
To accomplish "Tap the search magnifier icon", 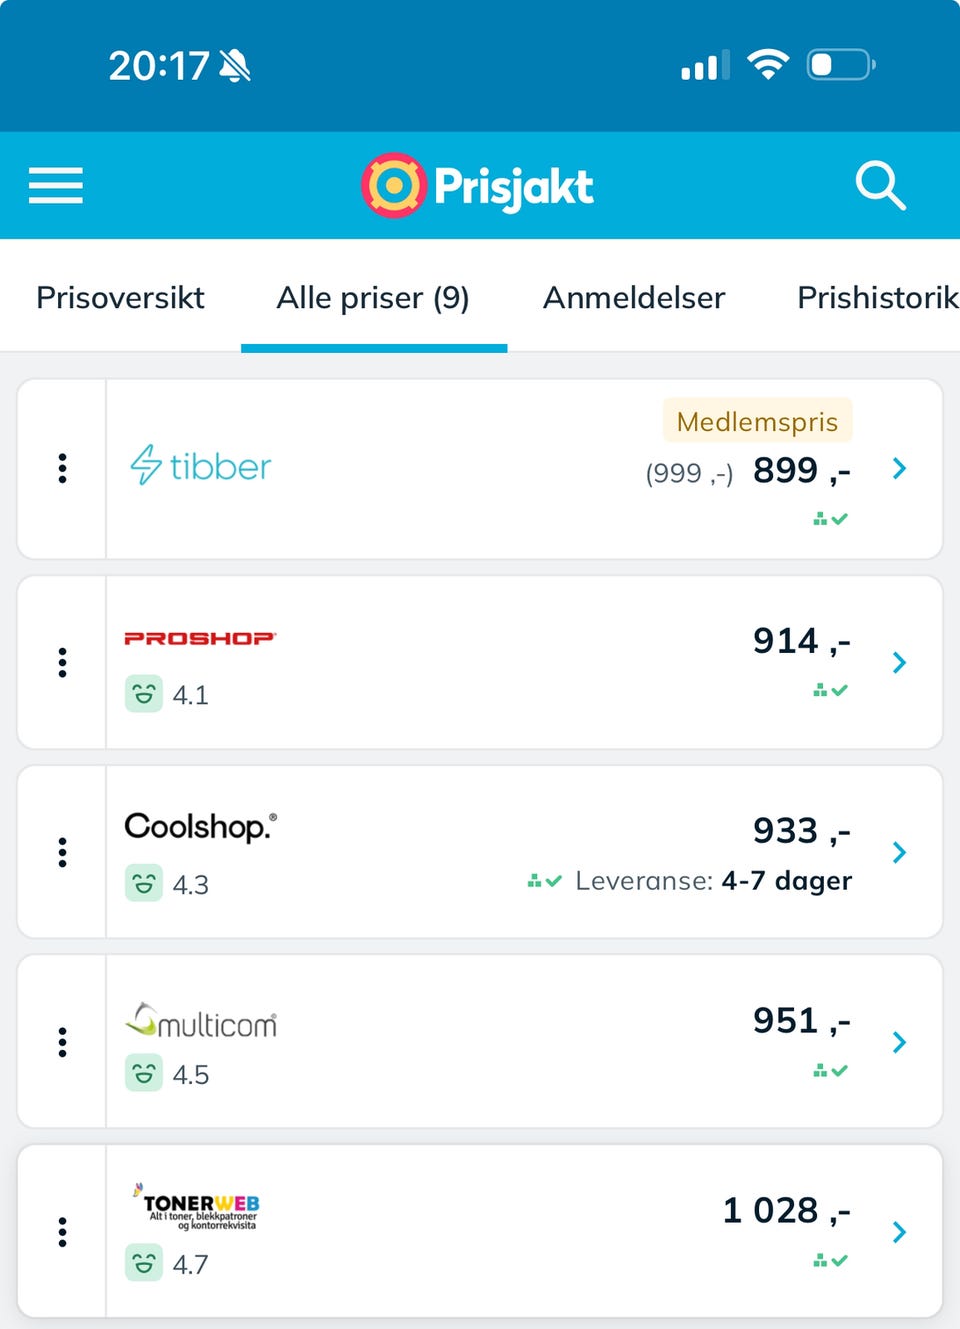I will point(880,186).
